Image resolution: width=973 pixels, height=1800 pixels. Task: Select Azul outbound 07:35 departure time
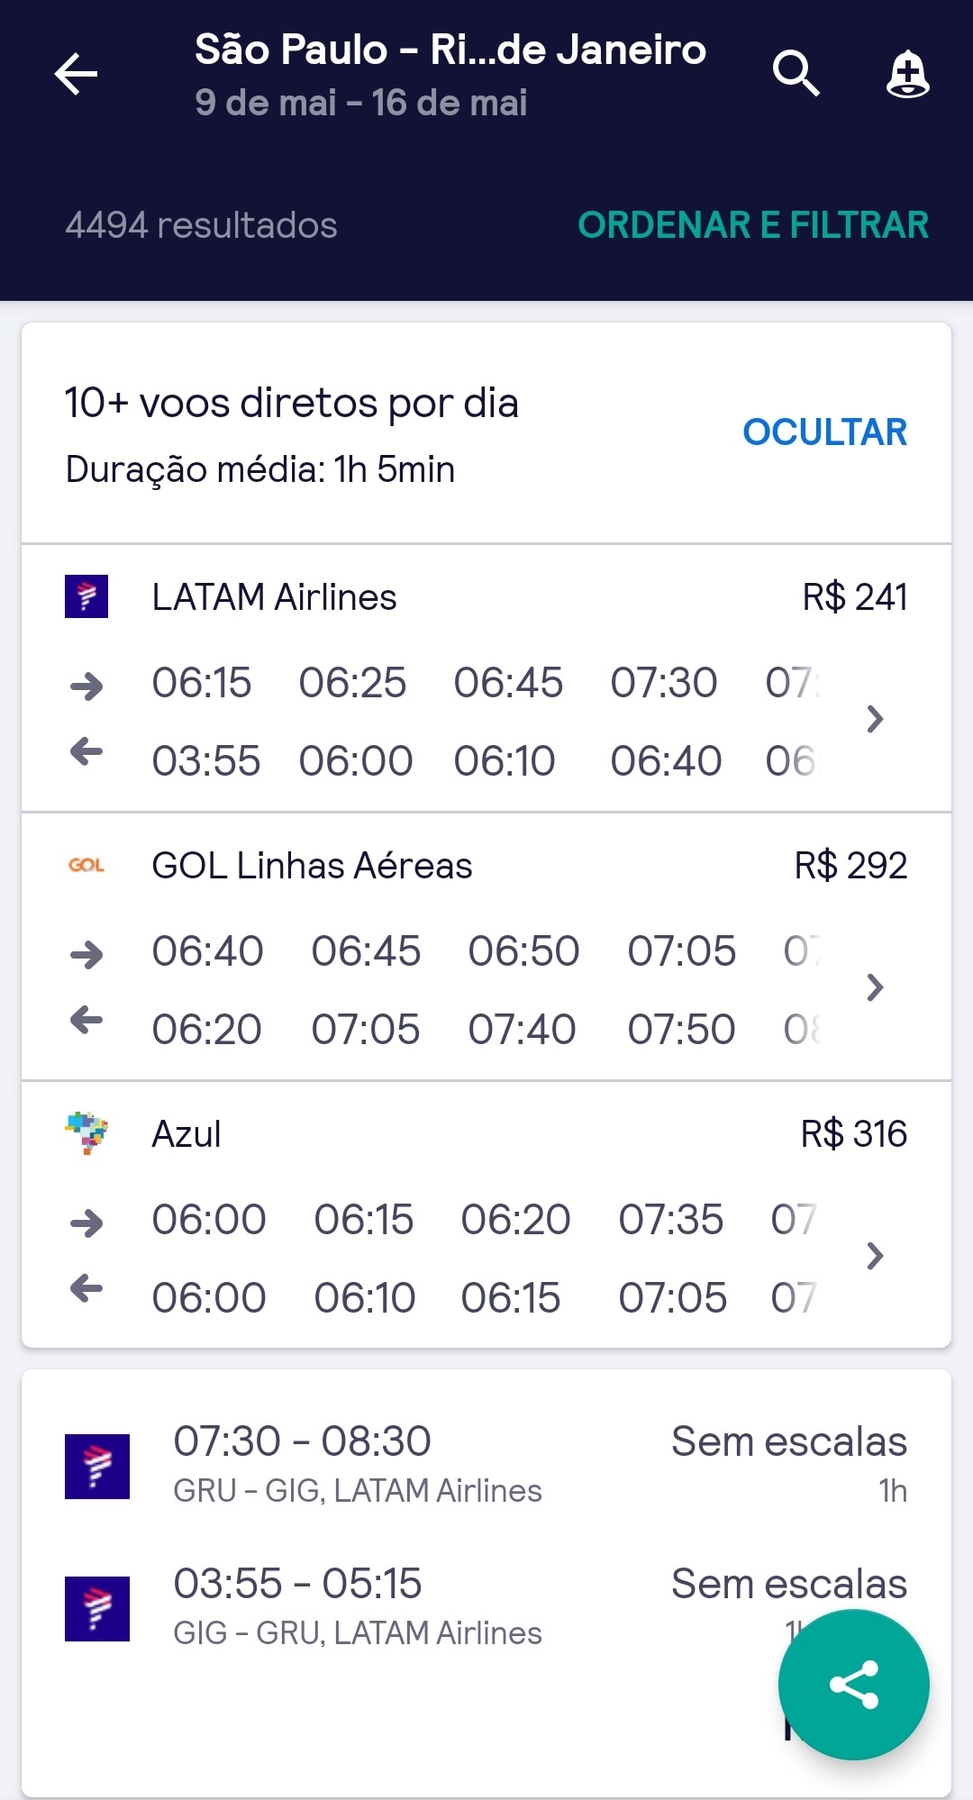click(671, 1219)
